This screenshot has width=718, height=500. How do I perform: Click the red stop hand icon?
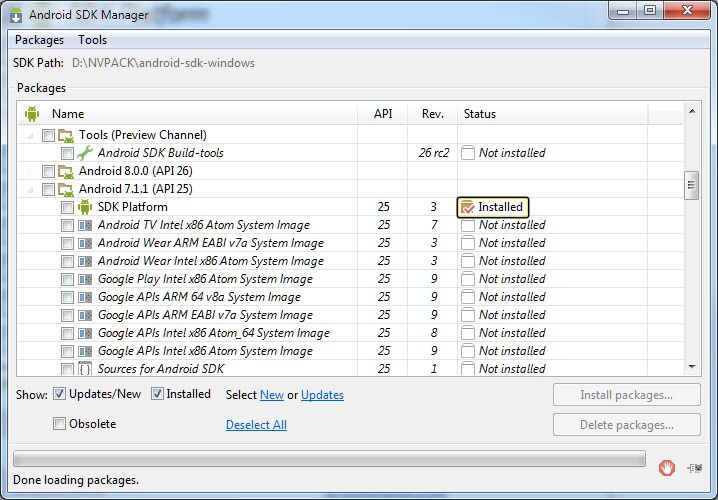pyautogui.click(x=667, y=468)
